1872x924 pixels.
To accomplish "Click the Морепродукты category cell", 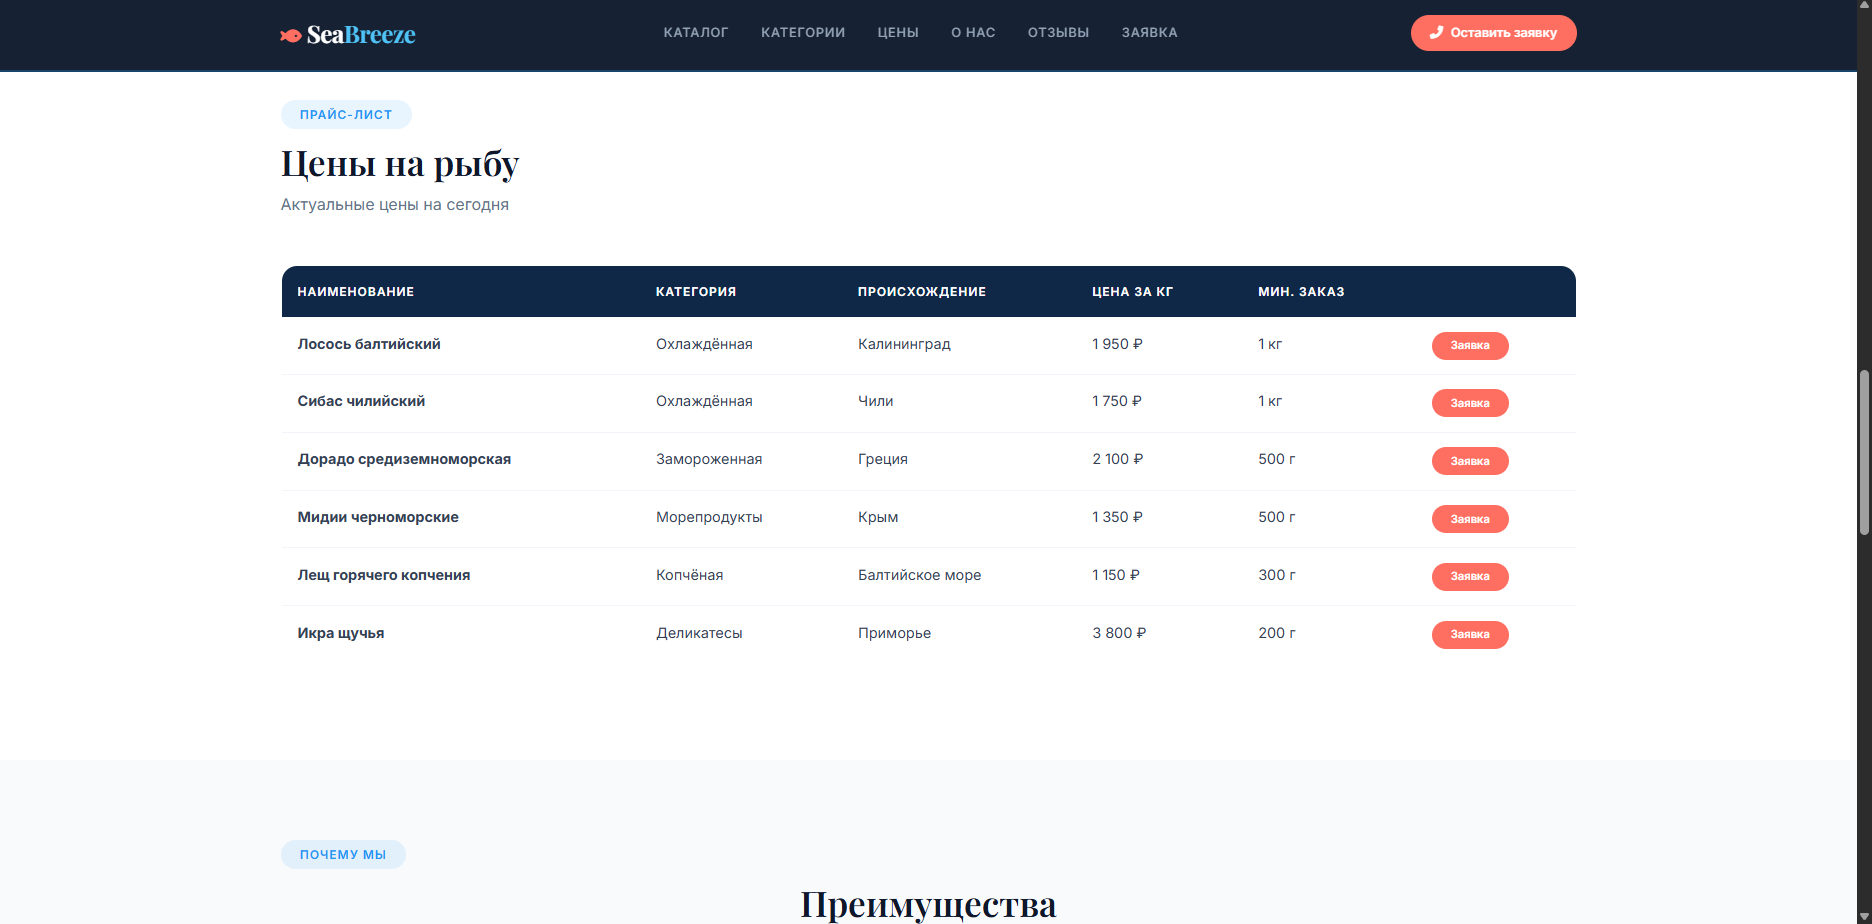I will click(709, 517).
